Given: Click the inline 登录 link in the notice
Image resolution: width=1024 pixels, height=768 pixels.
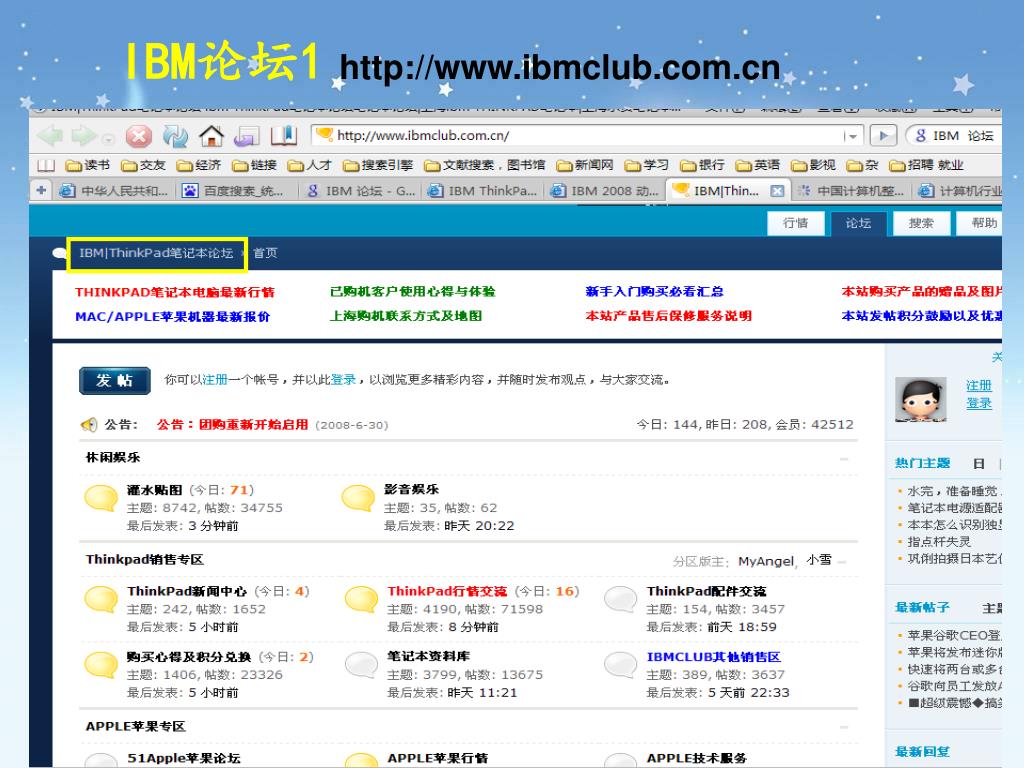Looking at the screenshot, I should [x=344, y=379].
